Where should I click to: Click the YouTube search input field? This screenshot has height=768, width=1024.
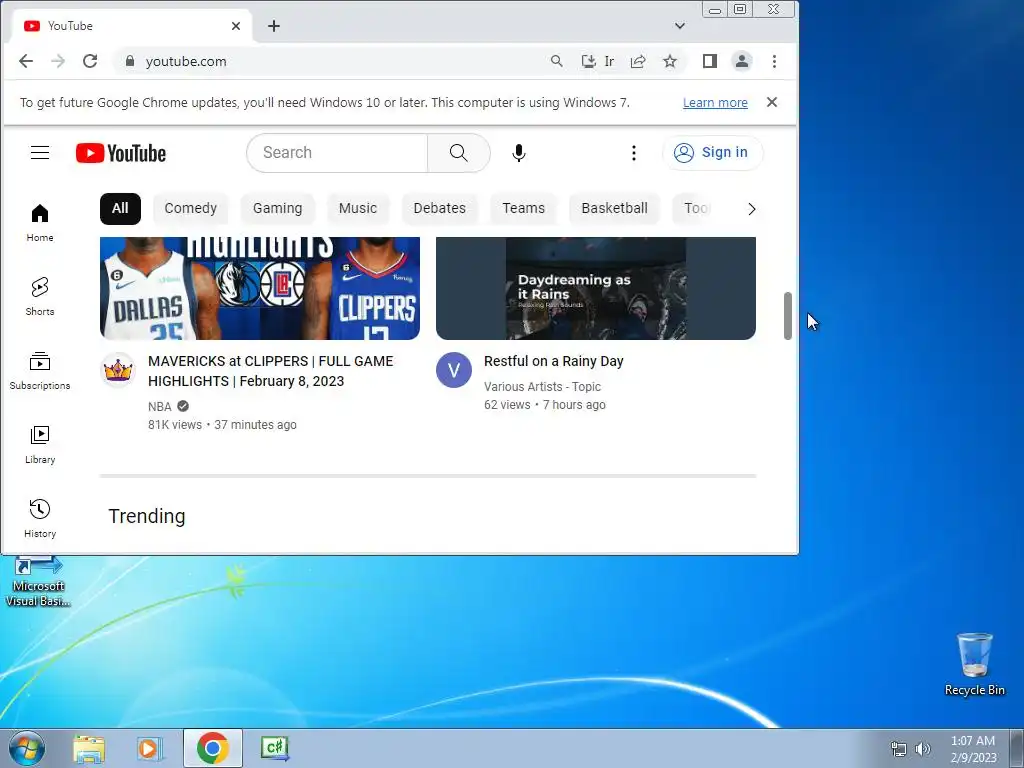coord(337,153)
